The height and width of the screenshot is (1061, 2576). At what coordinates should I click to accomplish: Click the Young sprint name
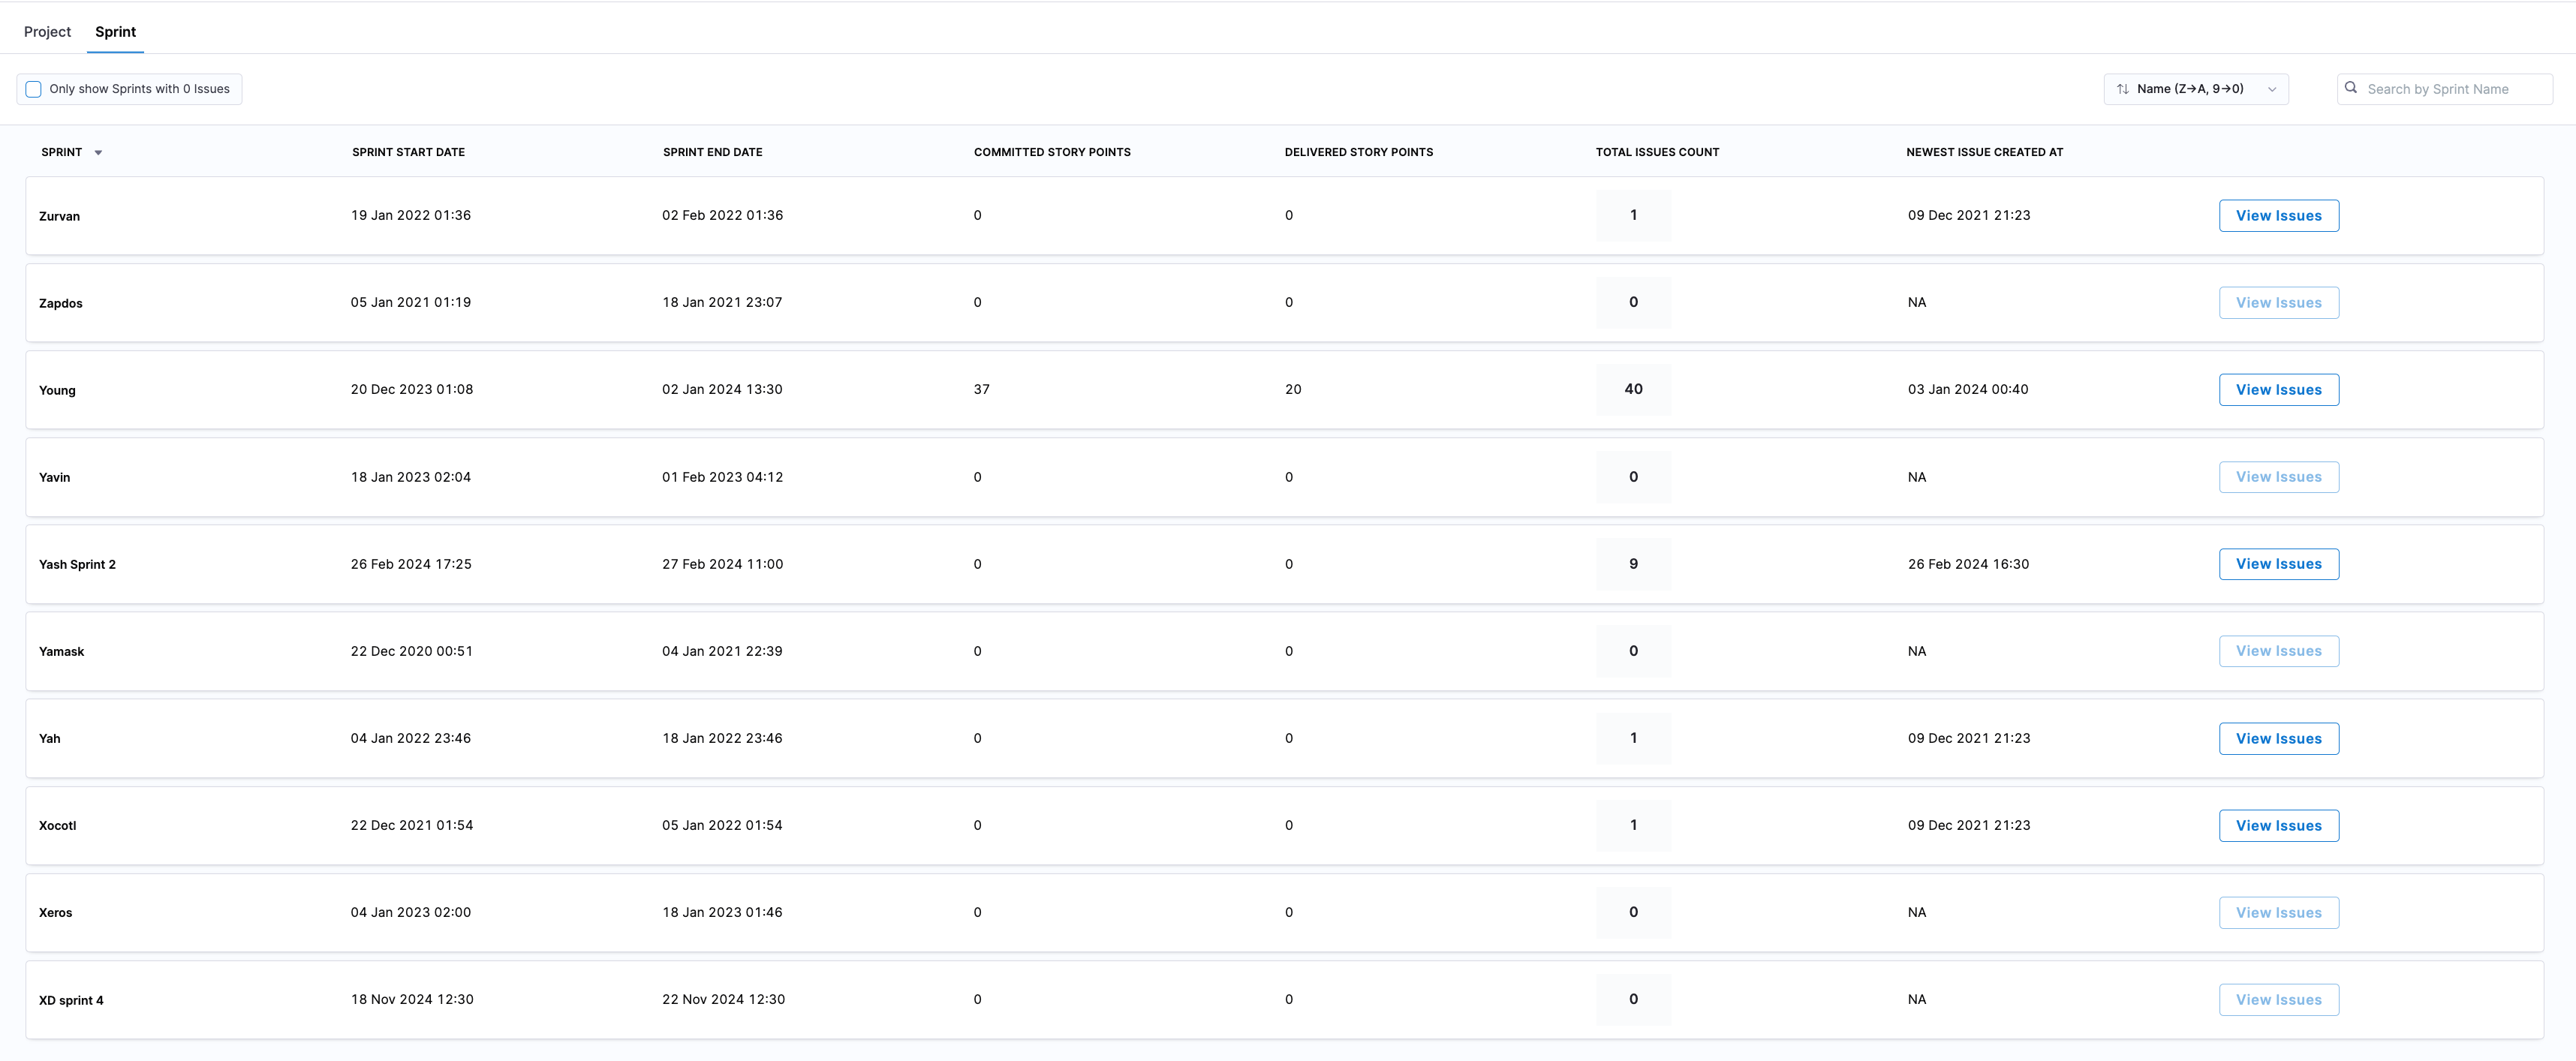(57, 391)
